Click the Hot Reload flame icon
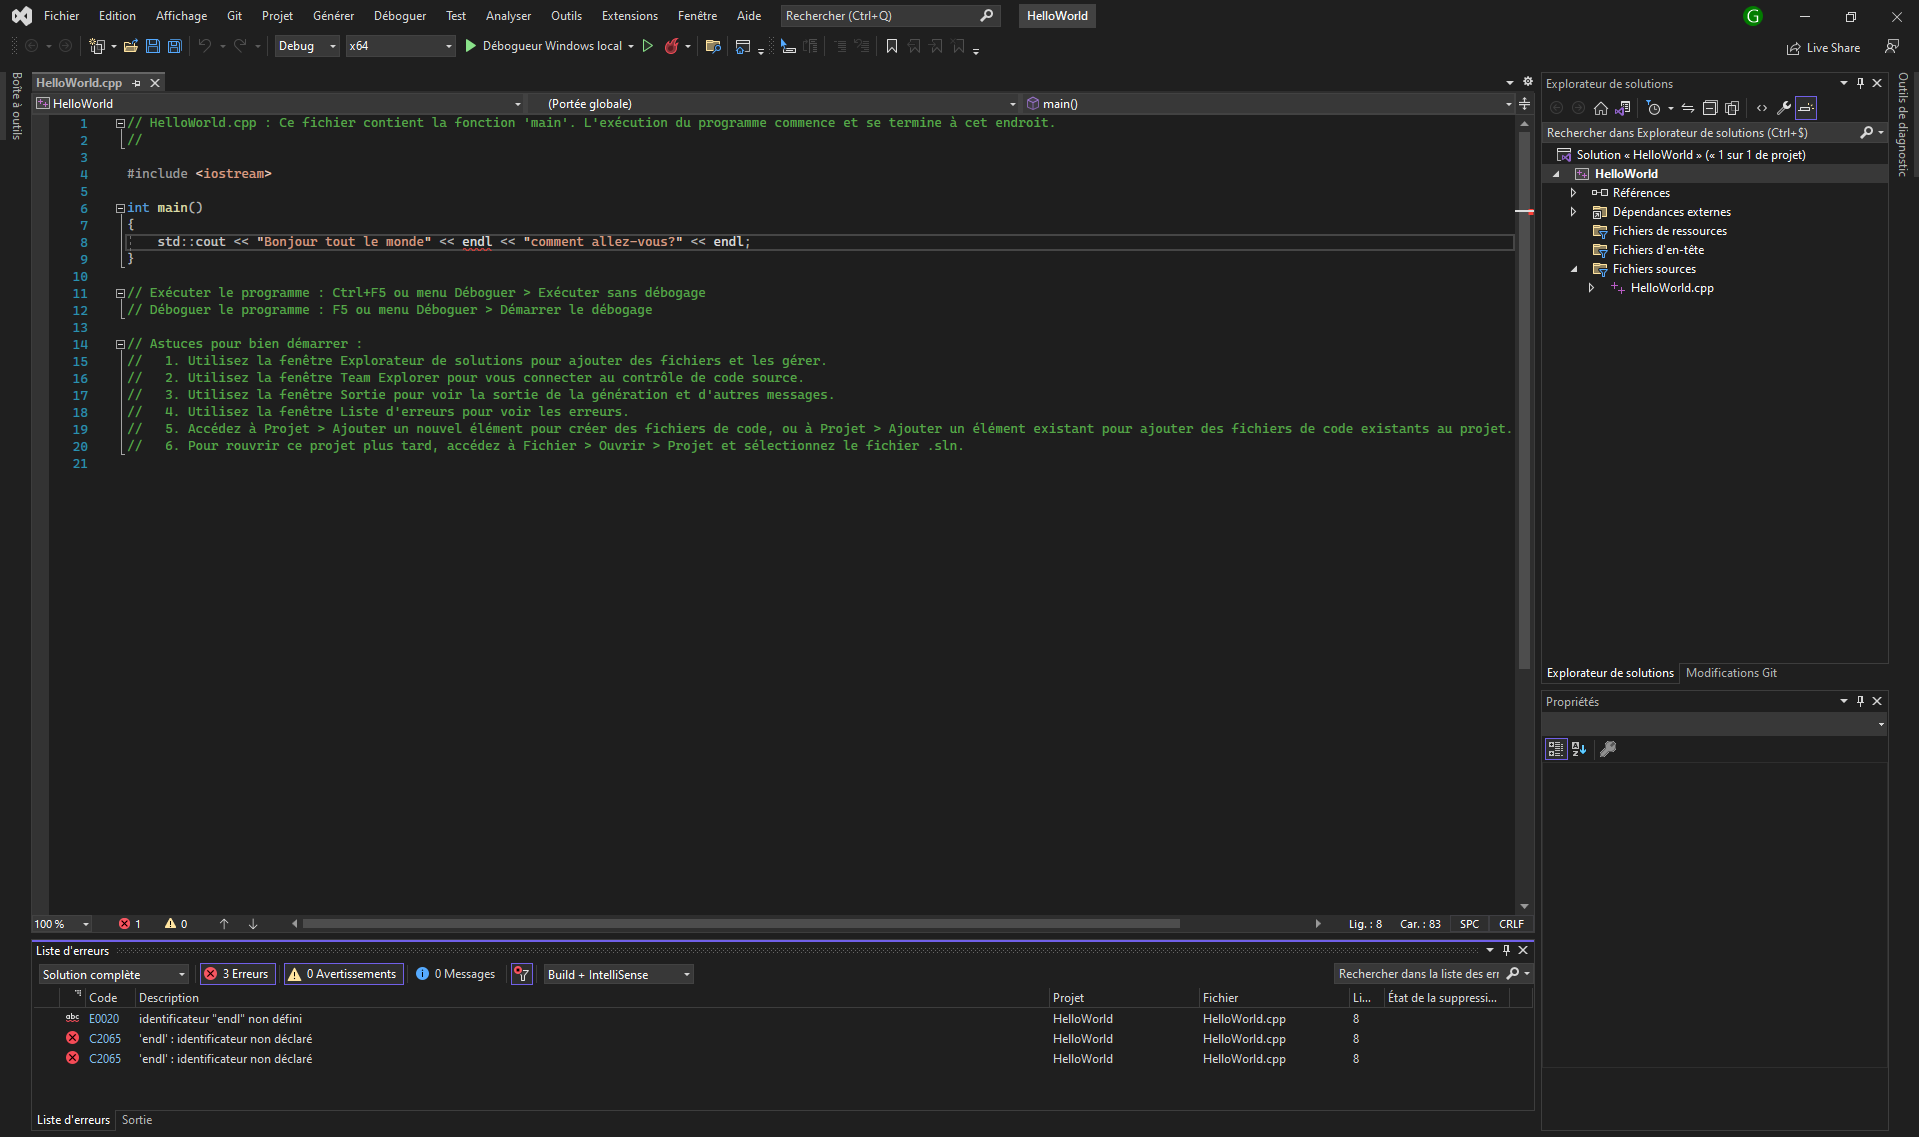This screenshot has height=1137, width=1919. [672, 46]
